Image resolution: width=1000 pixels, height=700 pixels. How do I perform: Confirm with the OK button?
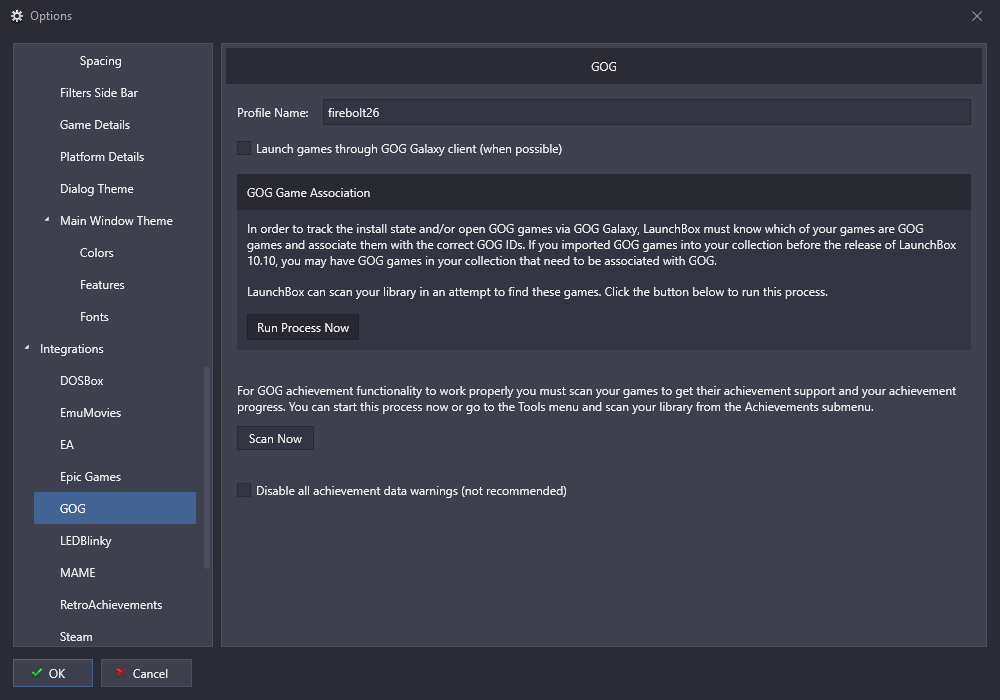(53, 673)
